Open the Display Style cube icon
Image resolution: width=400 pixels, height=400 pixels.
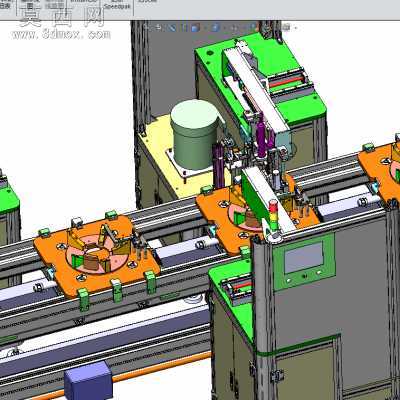point(215,27)
